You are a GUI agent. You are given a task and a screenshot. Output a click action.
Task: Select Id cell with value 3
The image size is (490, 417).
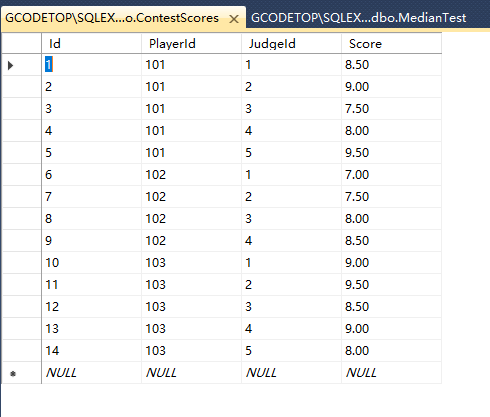point(92,109)
